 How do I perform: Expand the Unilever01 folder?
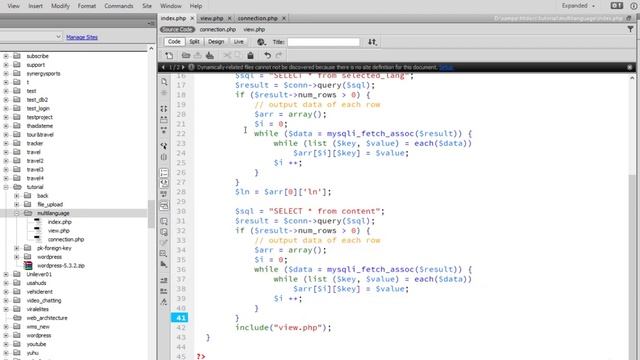pyautogui.click(x=6, y=274)
